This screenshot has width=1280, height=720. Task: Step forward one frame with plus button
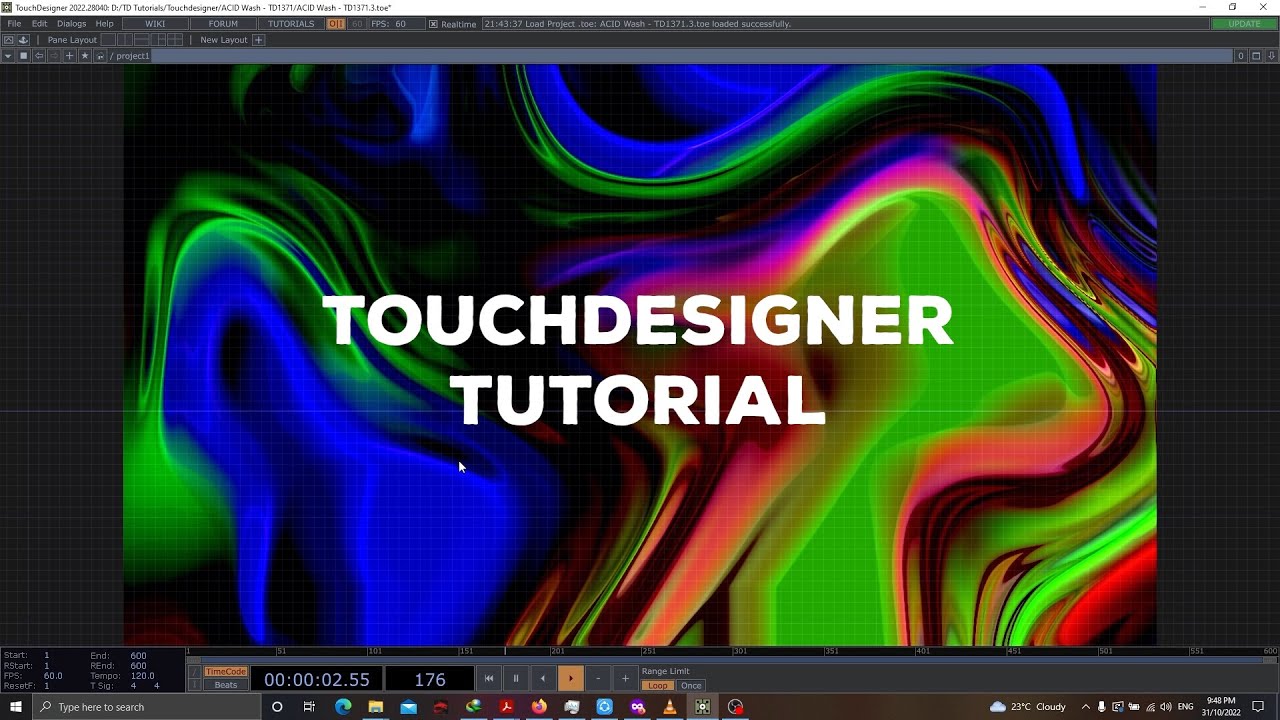tap(625, 679)
